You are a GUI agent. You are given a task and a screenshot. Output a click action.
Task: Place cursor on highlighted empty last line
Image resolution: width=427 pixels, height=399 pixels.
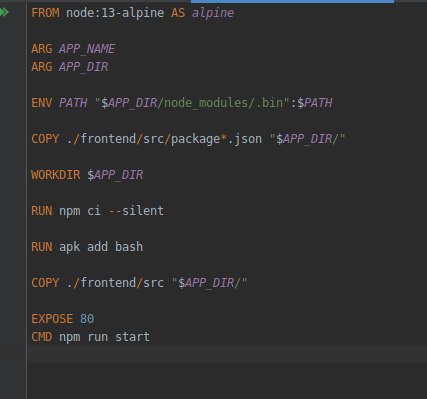pyautogui.click(x=227, y=354)
